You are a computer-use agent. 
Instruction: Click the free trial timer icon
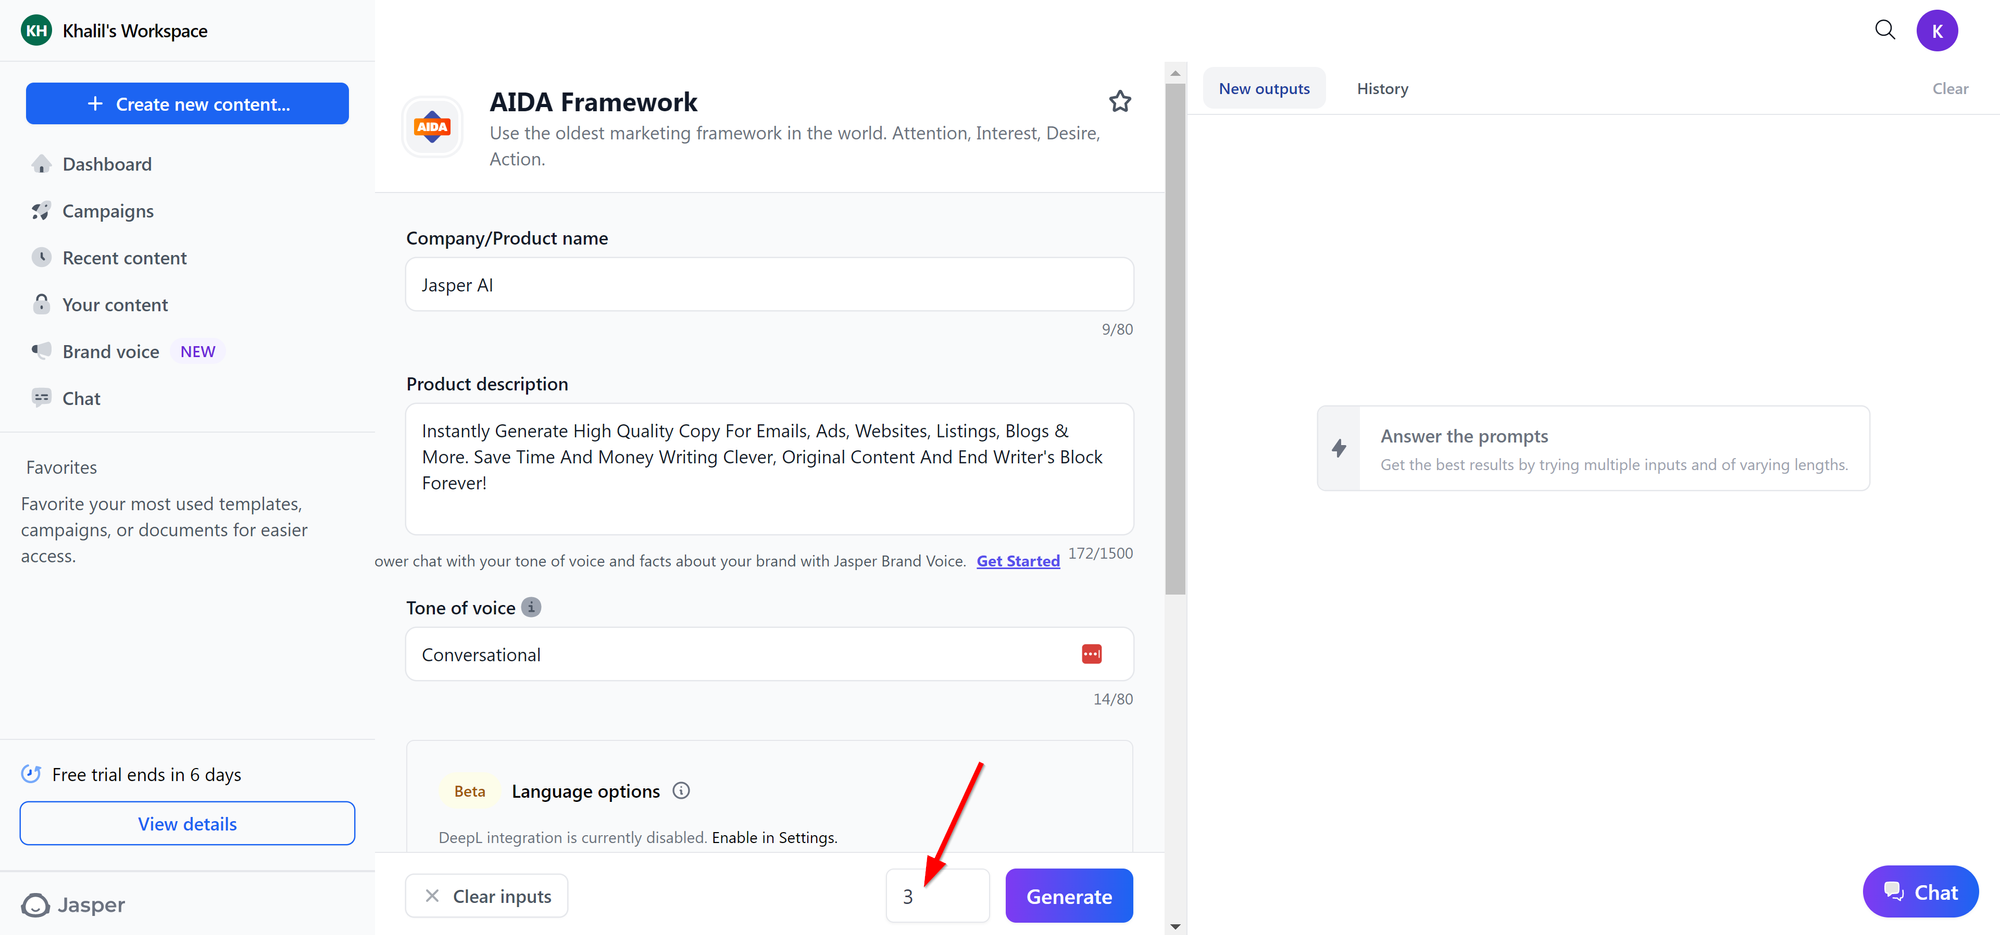point(31,774)
